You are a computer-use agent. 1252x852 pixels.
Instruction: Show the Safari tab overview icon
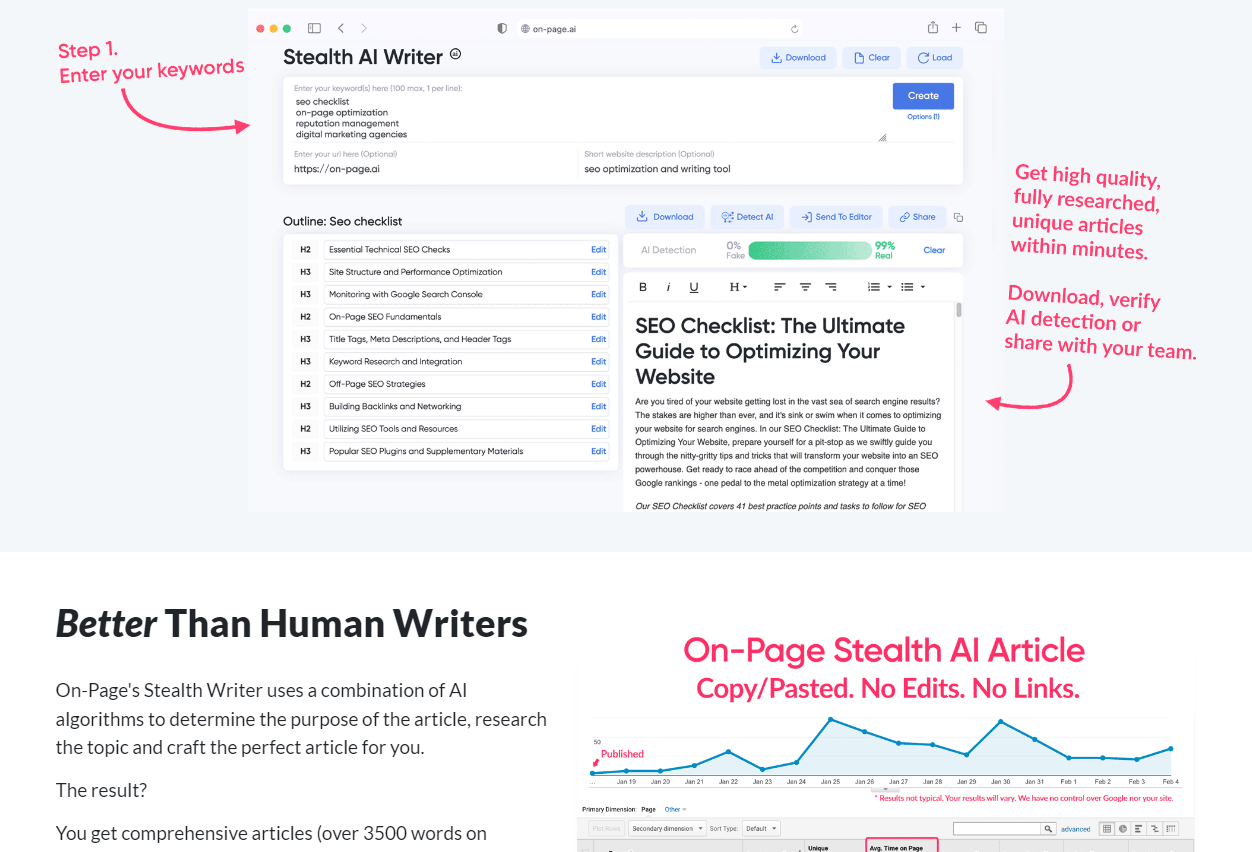[981, 28]
